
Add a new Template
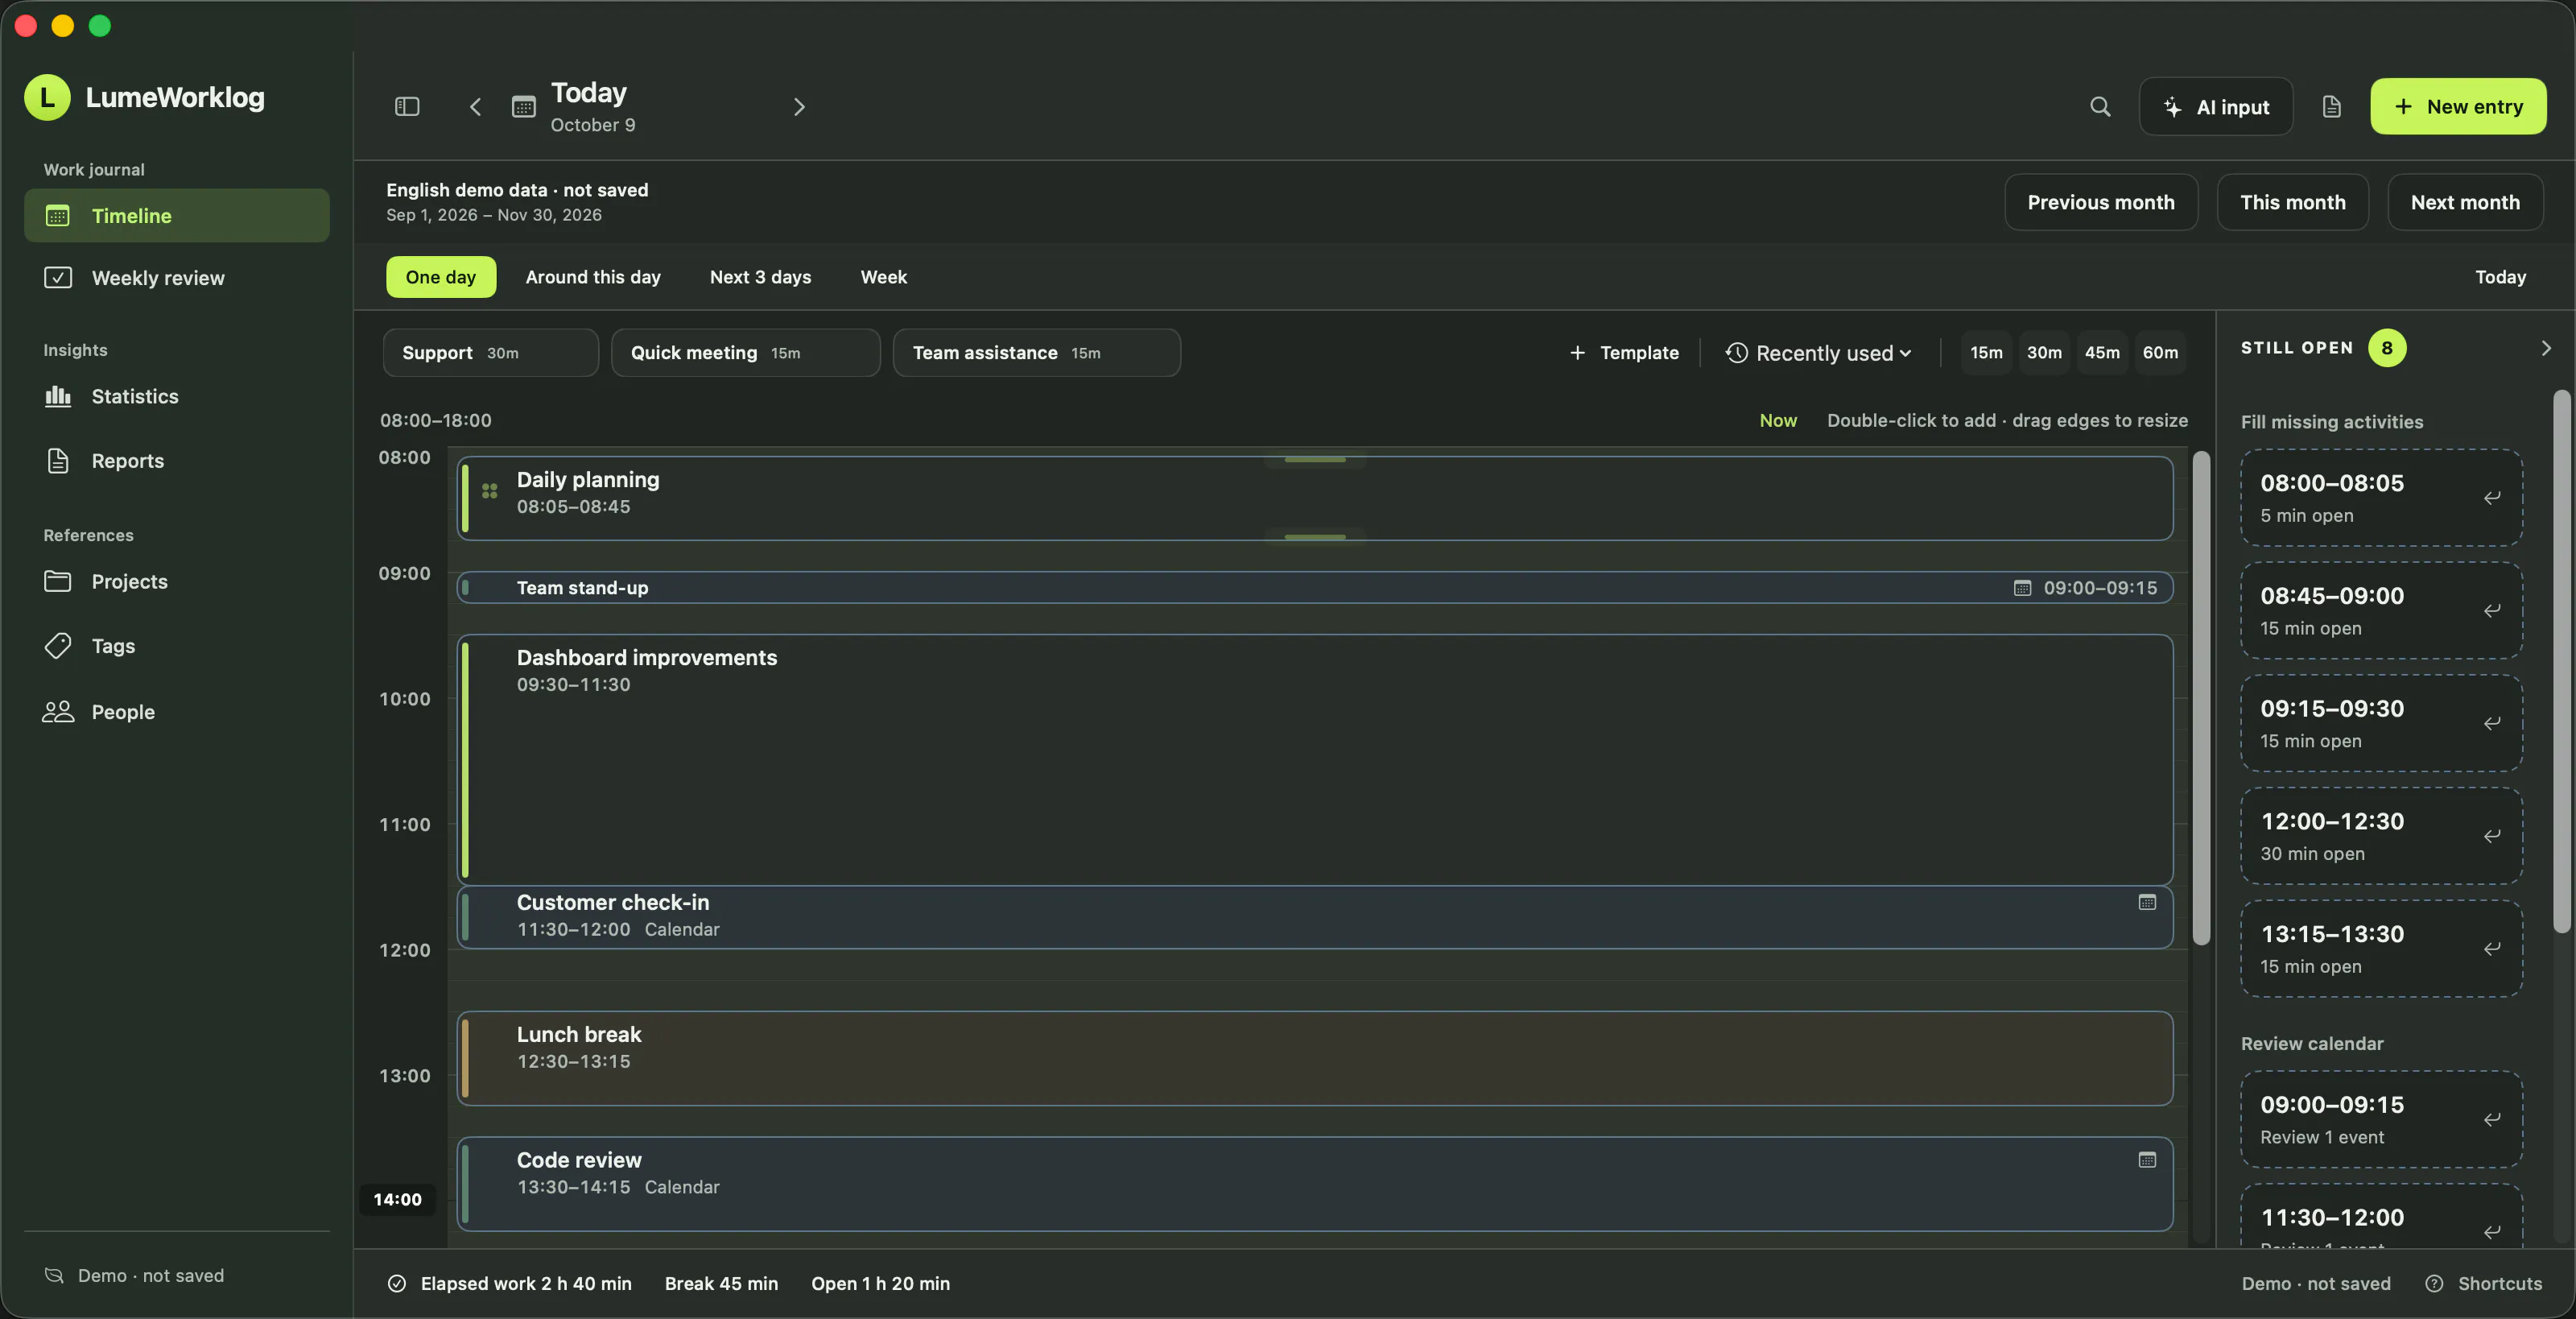pos(1624,352)
